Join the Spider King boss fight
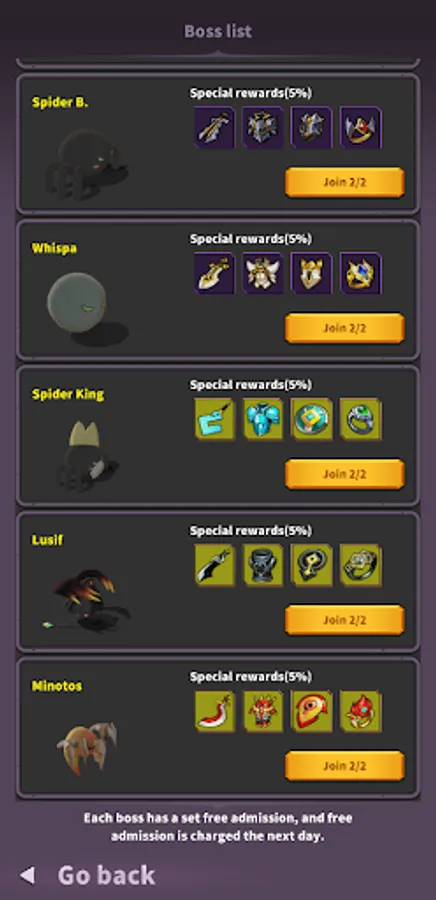 click(x=345, y=474)
